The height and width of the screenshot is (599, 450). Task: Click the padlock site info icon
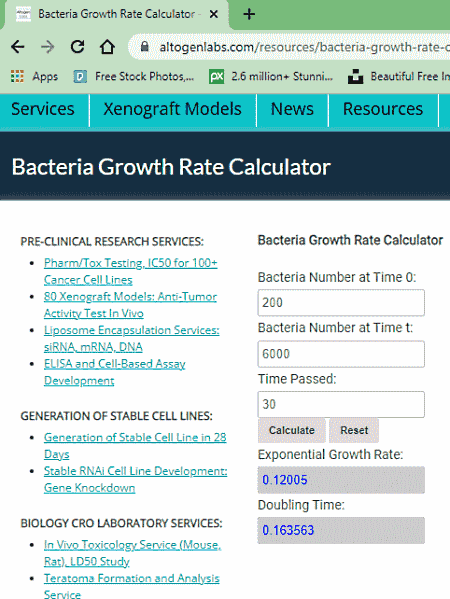coord(144,47)
